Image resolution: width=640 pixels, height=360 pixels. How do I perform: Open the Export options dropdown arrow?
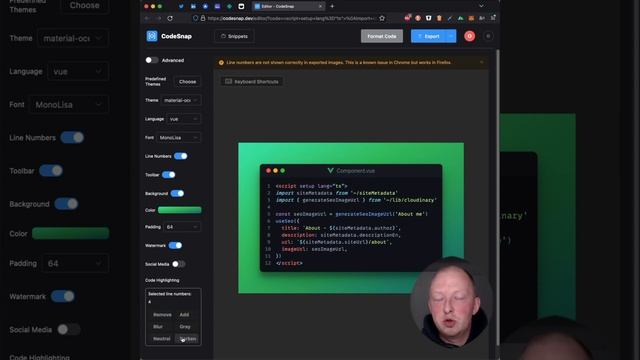click(x=451, y=36)
